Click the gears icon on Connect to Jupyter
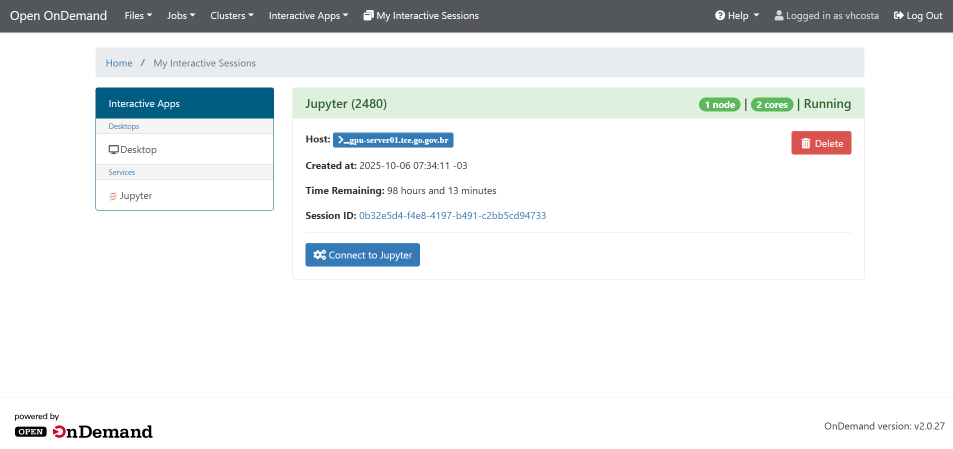This screenshot has width=953, height=449. [319, 255]
